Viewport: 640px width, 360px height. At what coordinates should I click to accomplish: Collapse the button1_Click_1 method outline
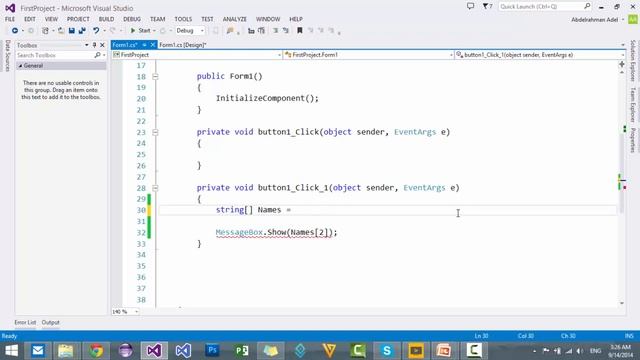point(155,188)
